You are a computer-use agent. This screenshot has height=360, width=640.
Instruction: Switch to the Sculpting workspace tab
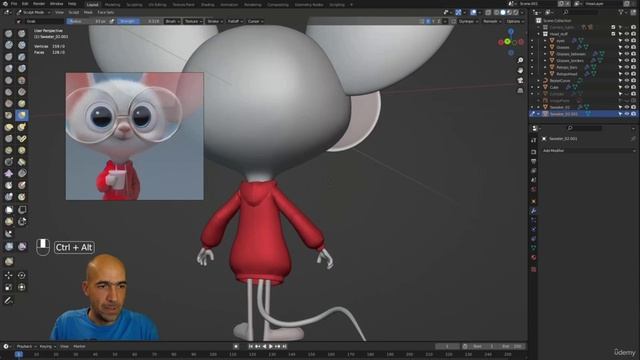(134, 5)
